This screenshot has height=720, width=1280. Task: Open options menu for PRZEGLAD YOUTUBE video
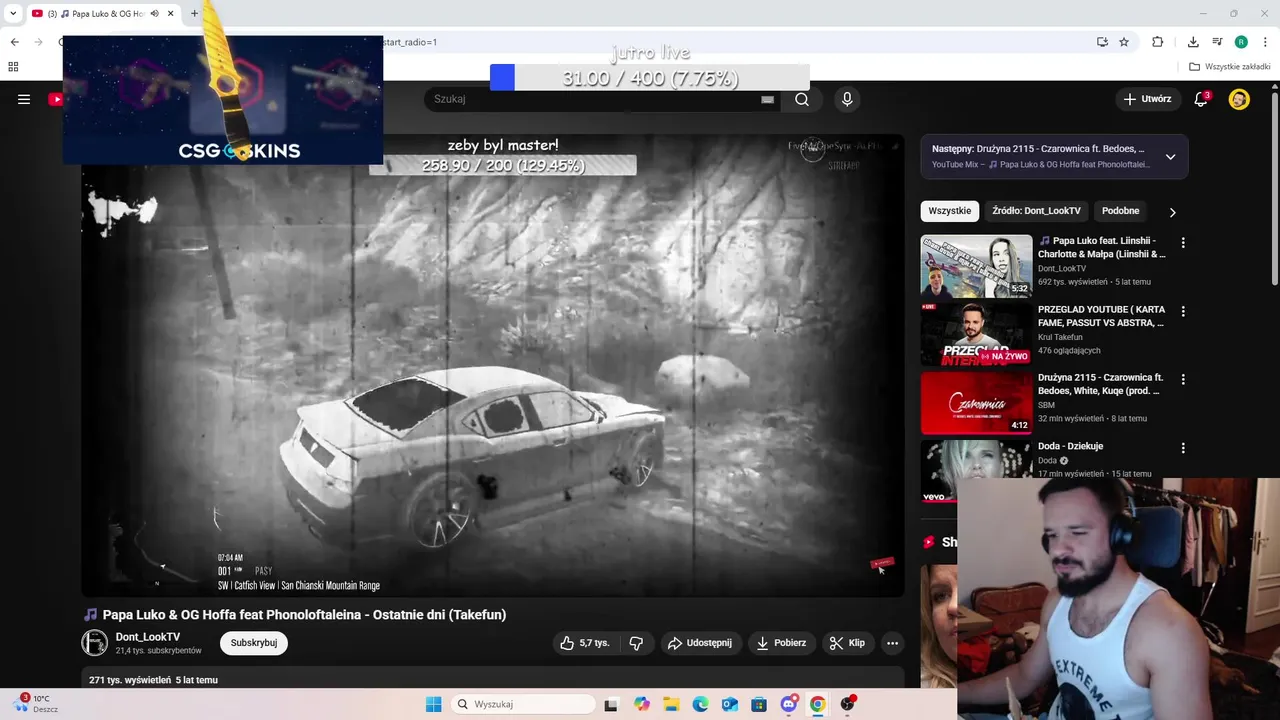point(1183,312)
